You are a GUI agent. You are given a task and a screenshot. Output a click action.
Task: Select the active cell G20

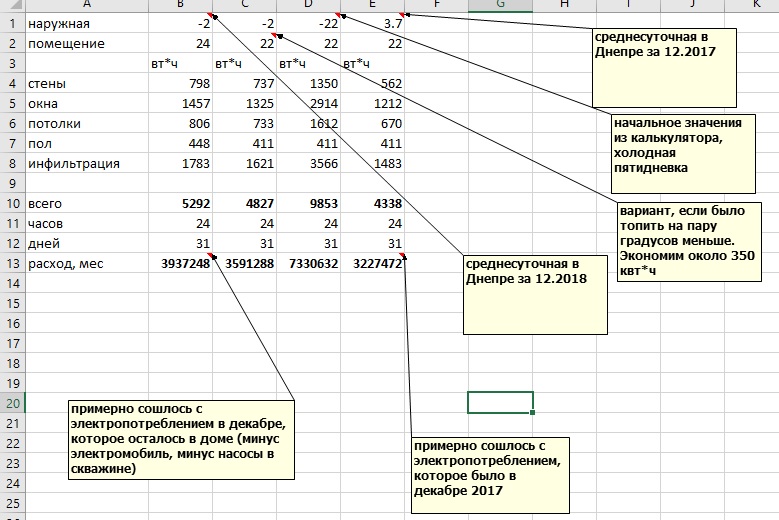click(x=500, y=403)
